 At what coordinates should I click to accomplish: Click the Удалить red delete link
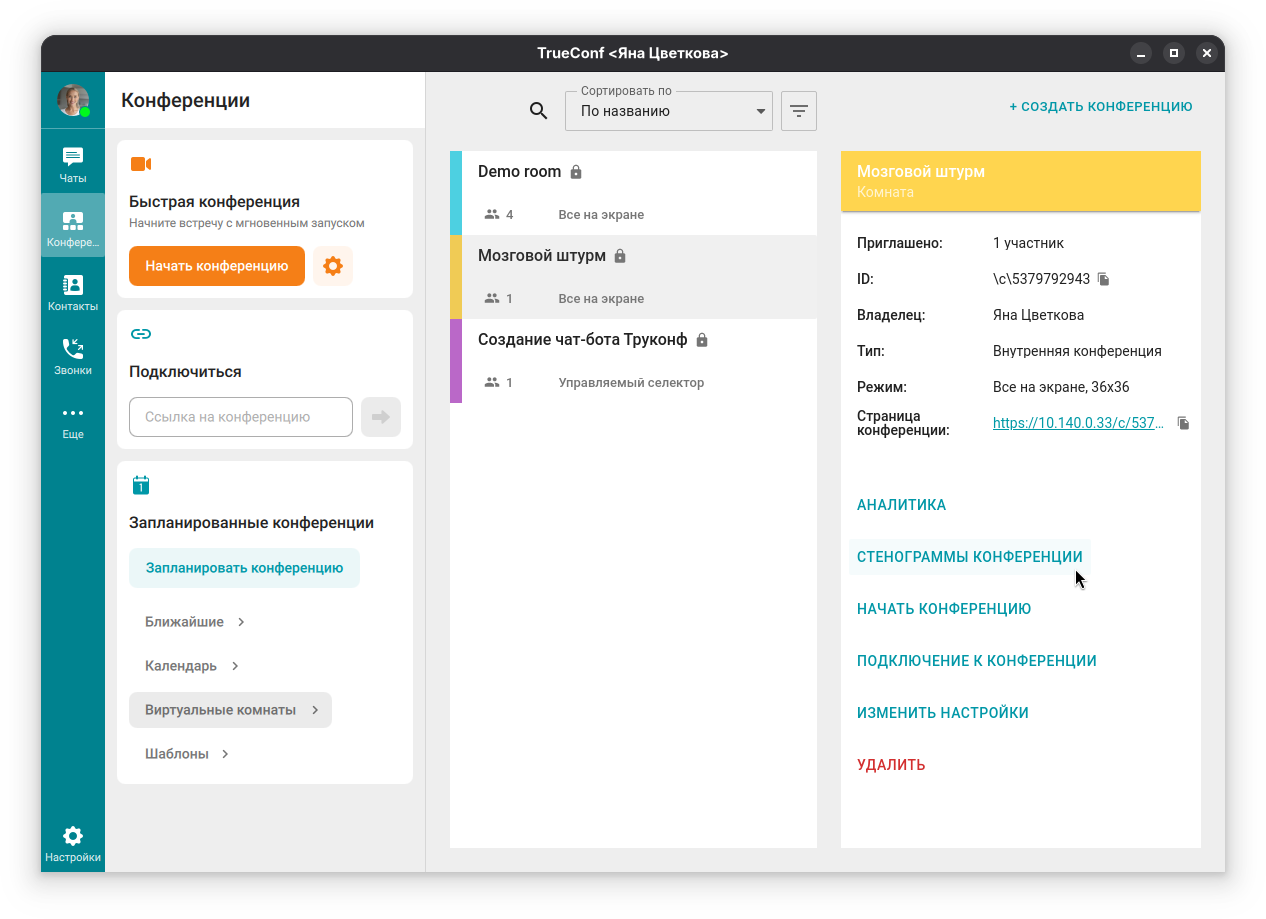(891, 765)
